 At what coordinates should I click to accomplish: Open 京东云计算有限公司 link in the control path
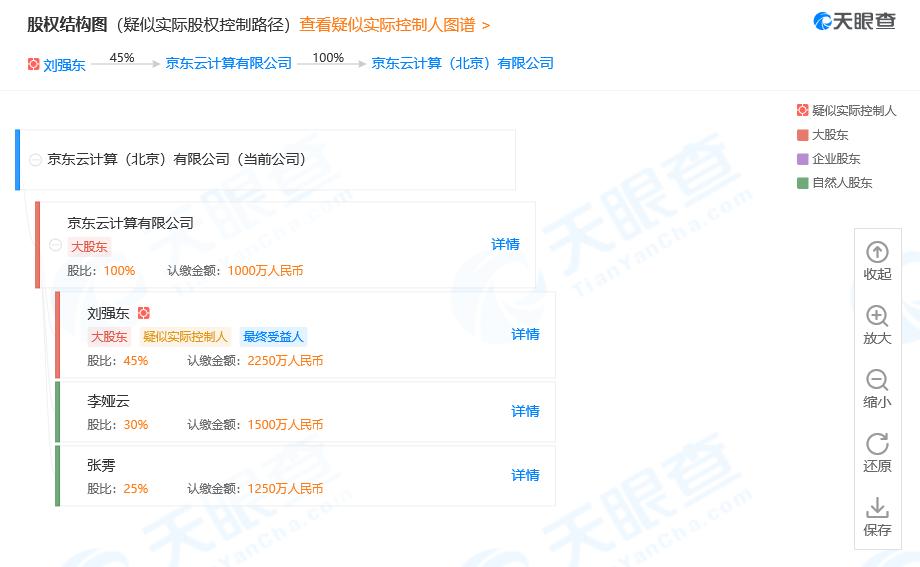[228, 63]
